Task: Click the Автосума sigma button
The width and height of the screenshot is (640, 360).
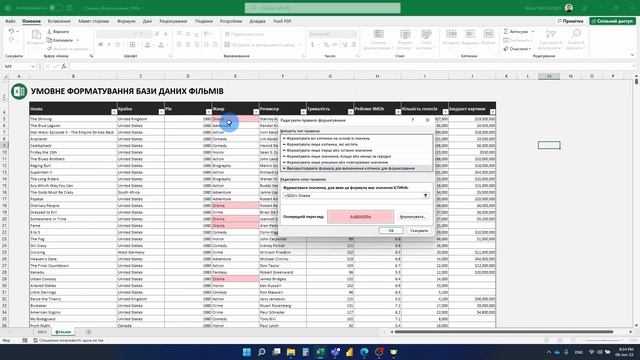Action: coord(516,31)
